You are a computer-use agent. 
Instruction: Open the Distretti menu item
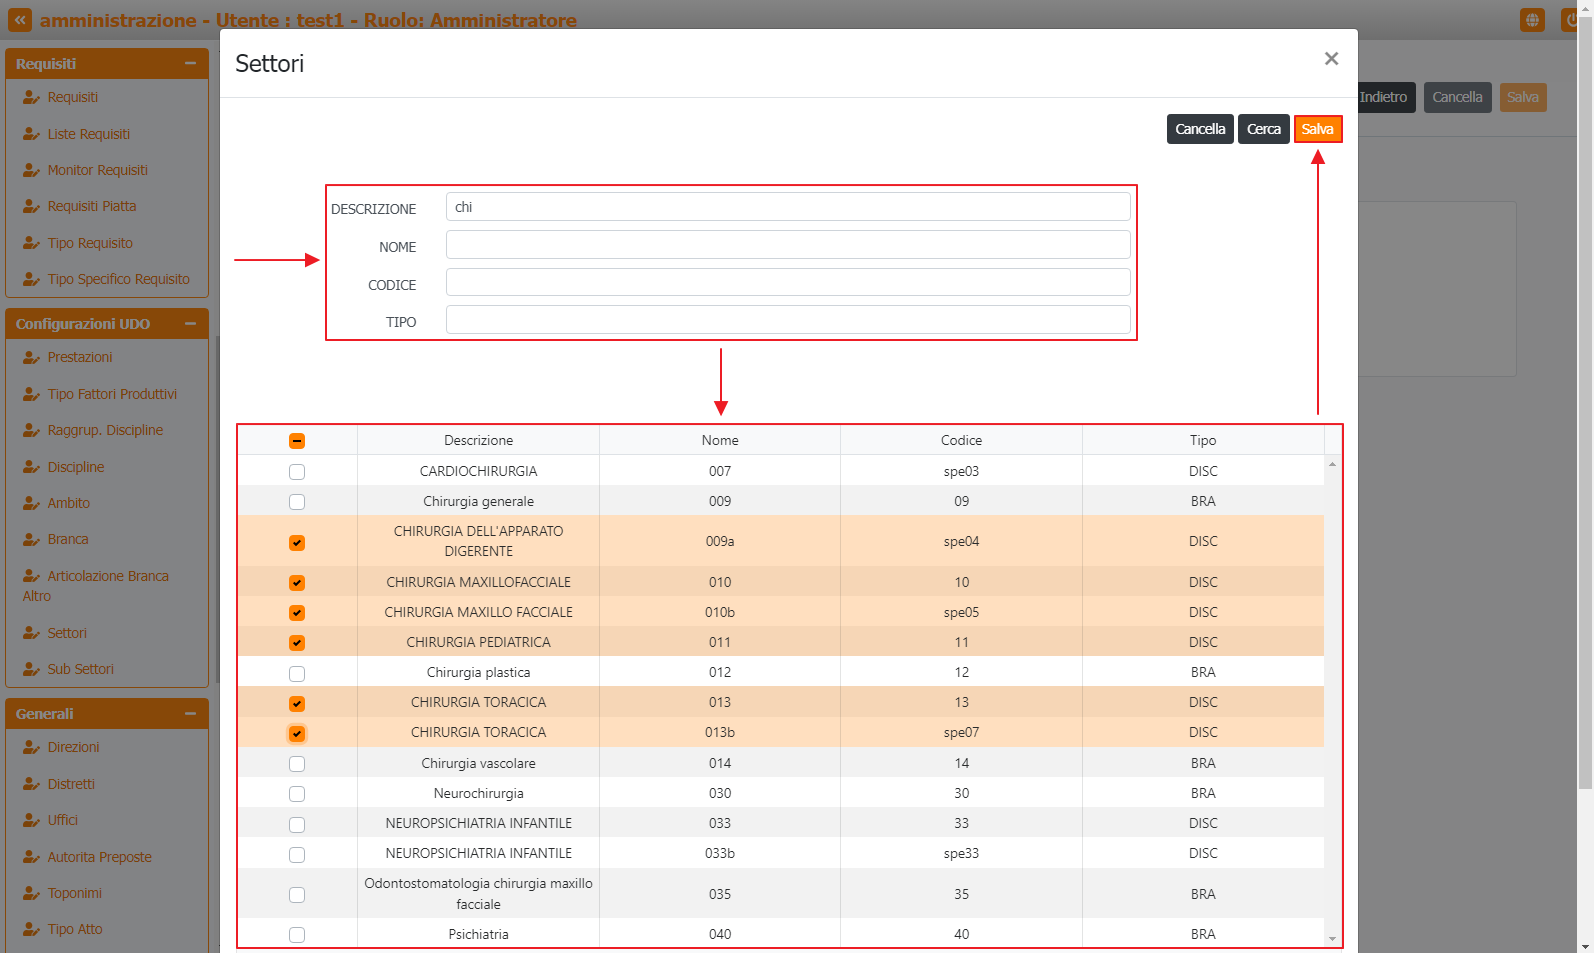71,785
